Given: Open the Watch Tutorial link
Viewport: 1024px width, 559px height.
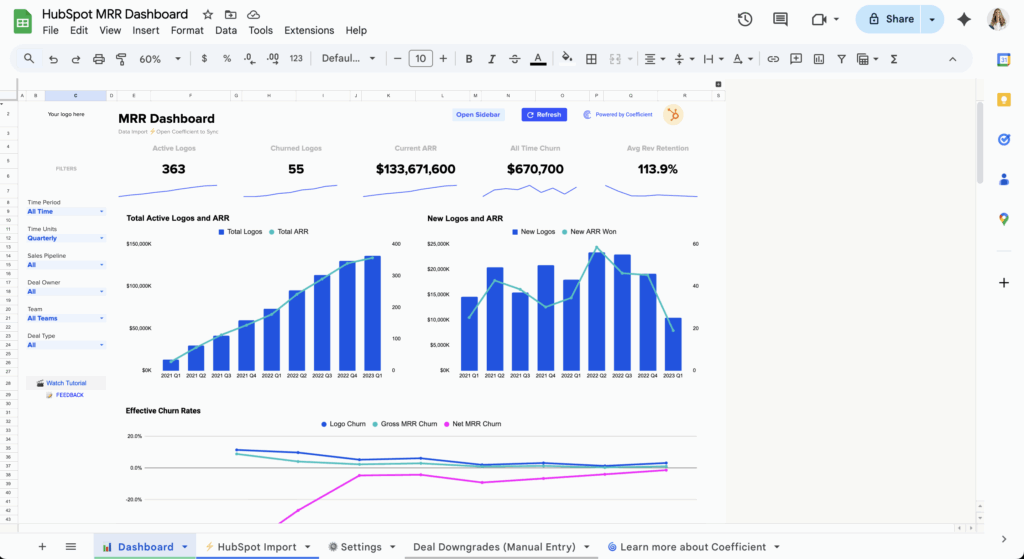Looking at the screenshot, I should [66, 383].
